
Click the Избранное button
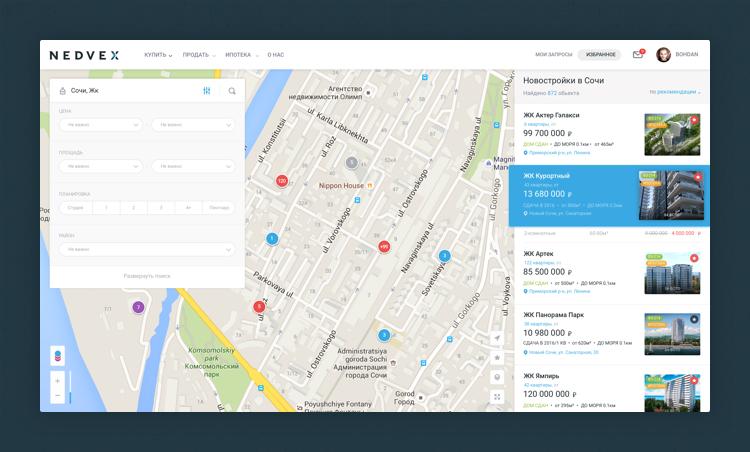[600, 55]
